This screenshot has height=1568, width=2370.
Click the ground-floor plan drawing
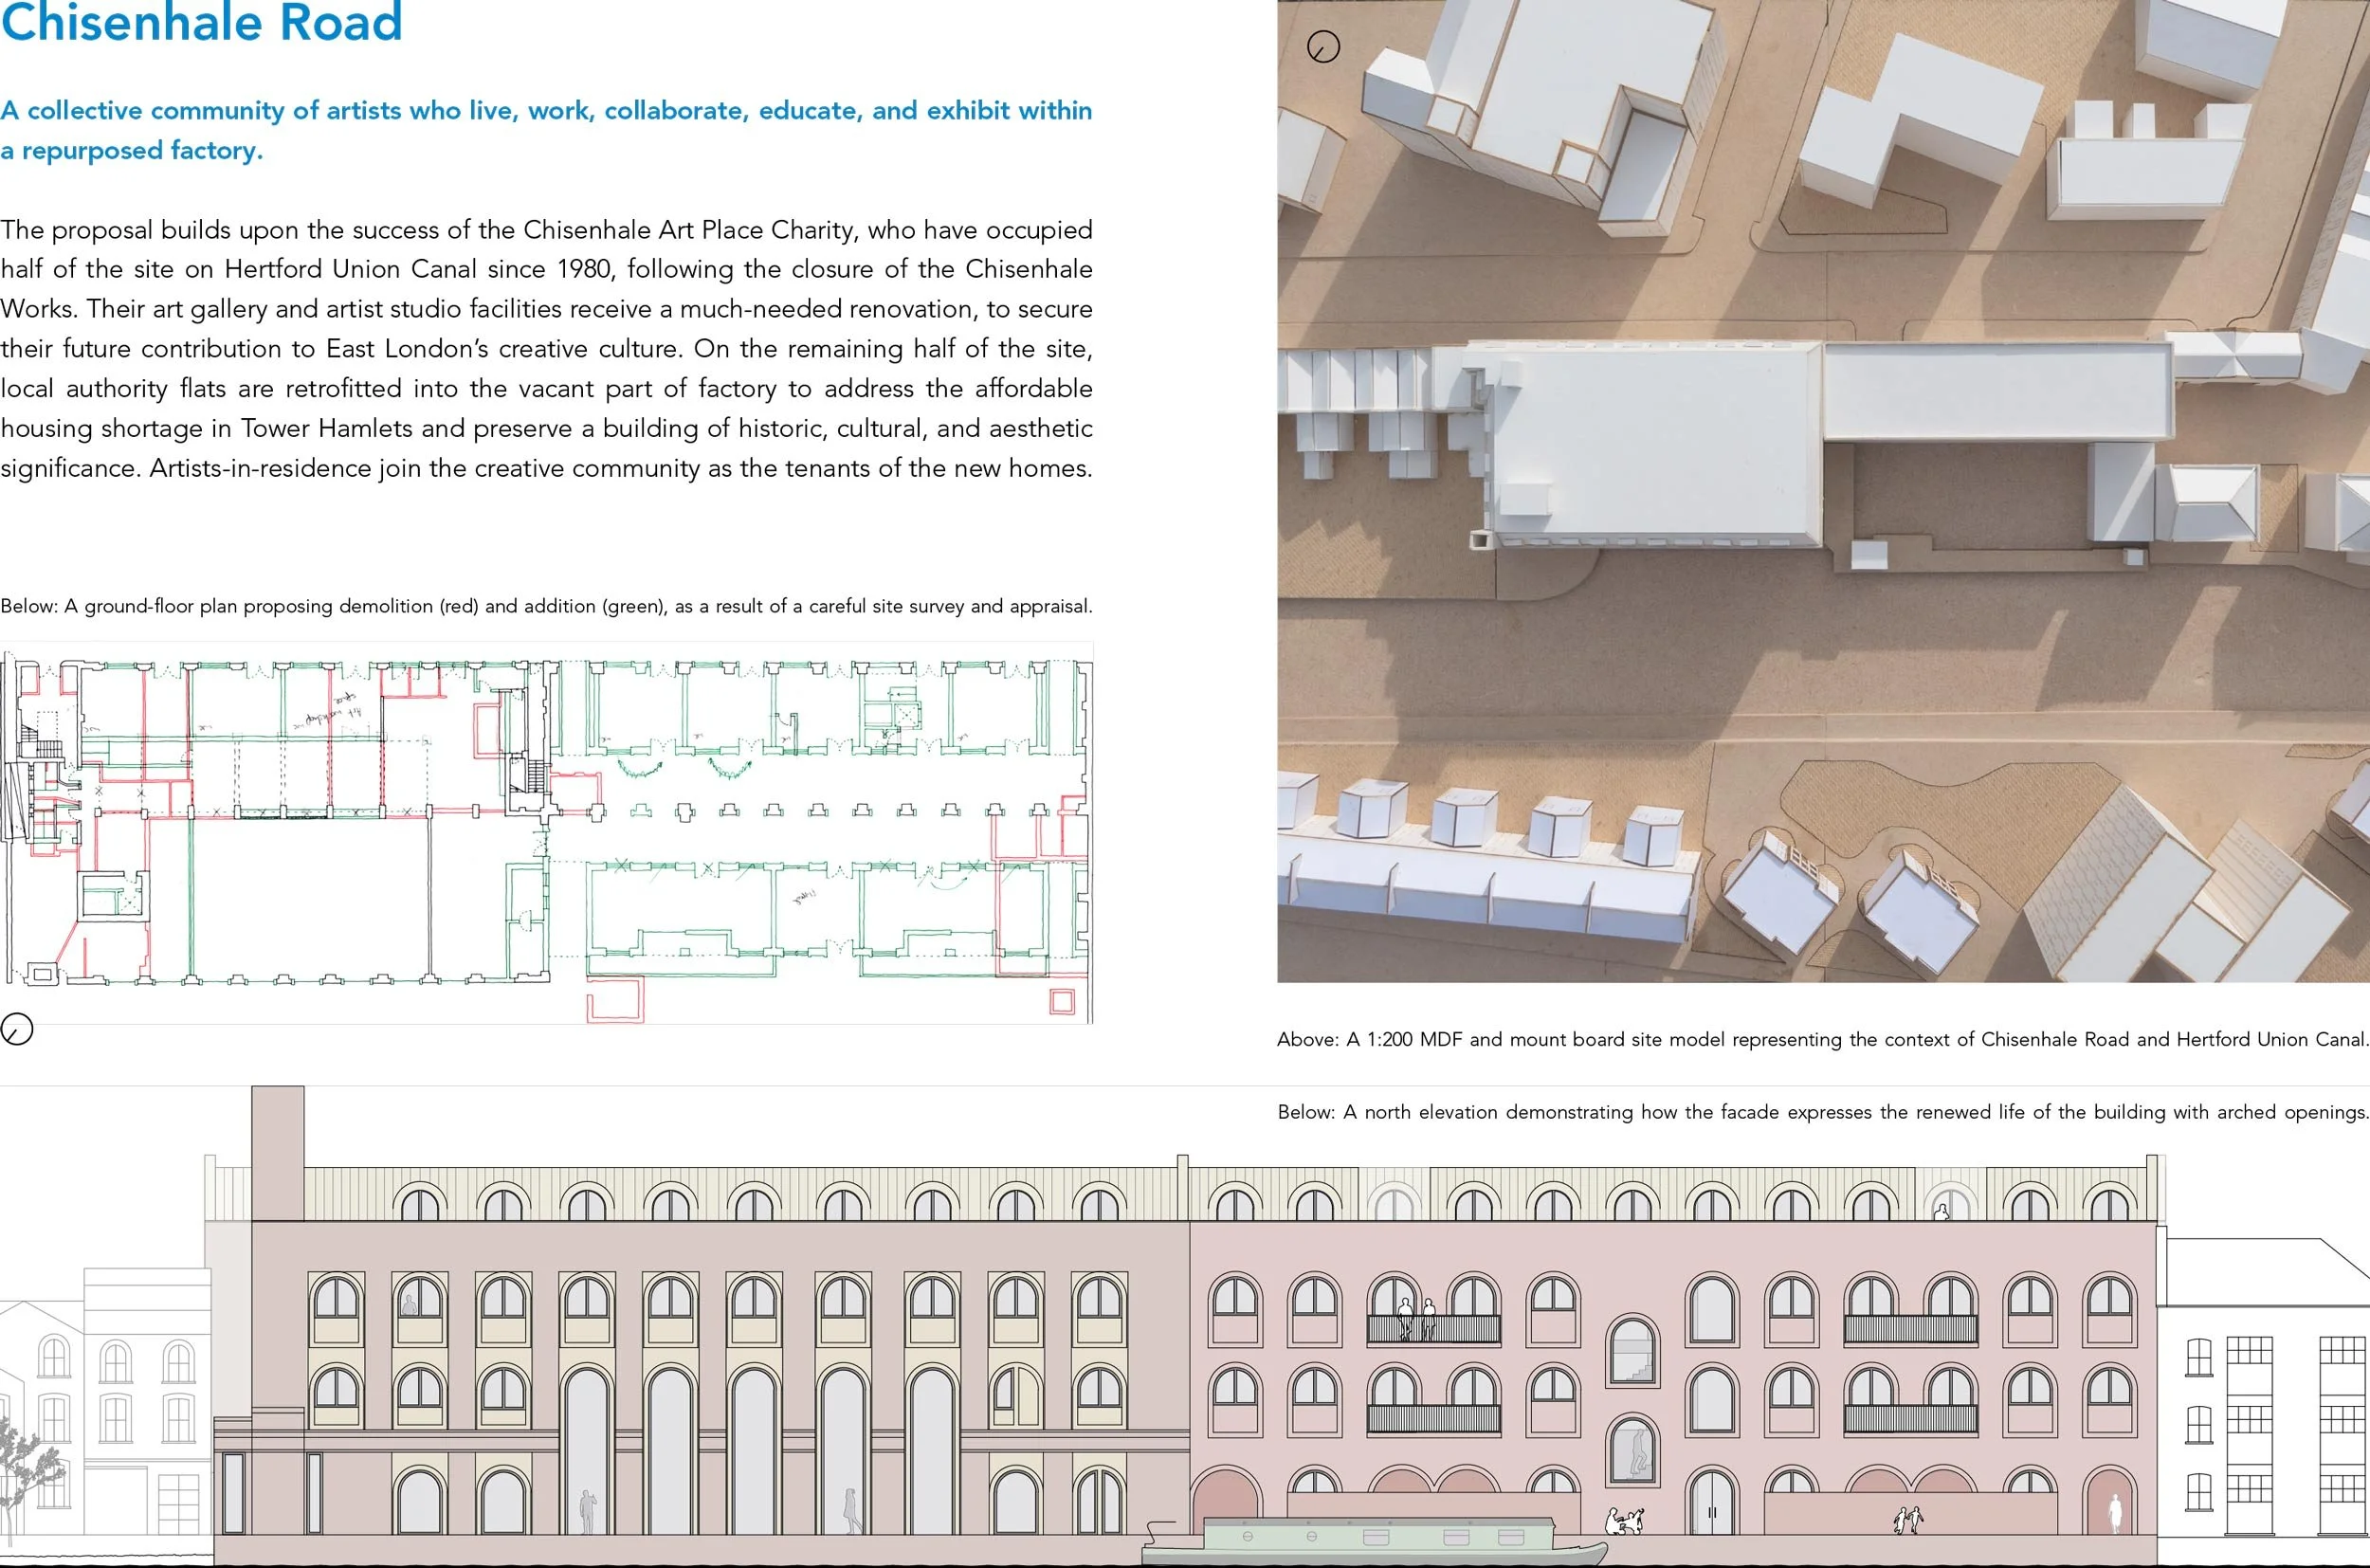coord(545,832)
